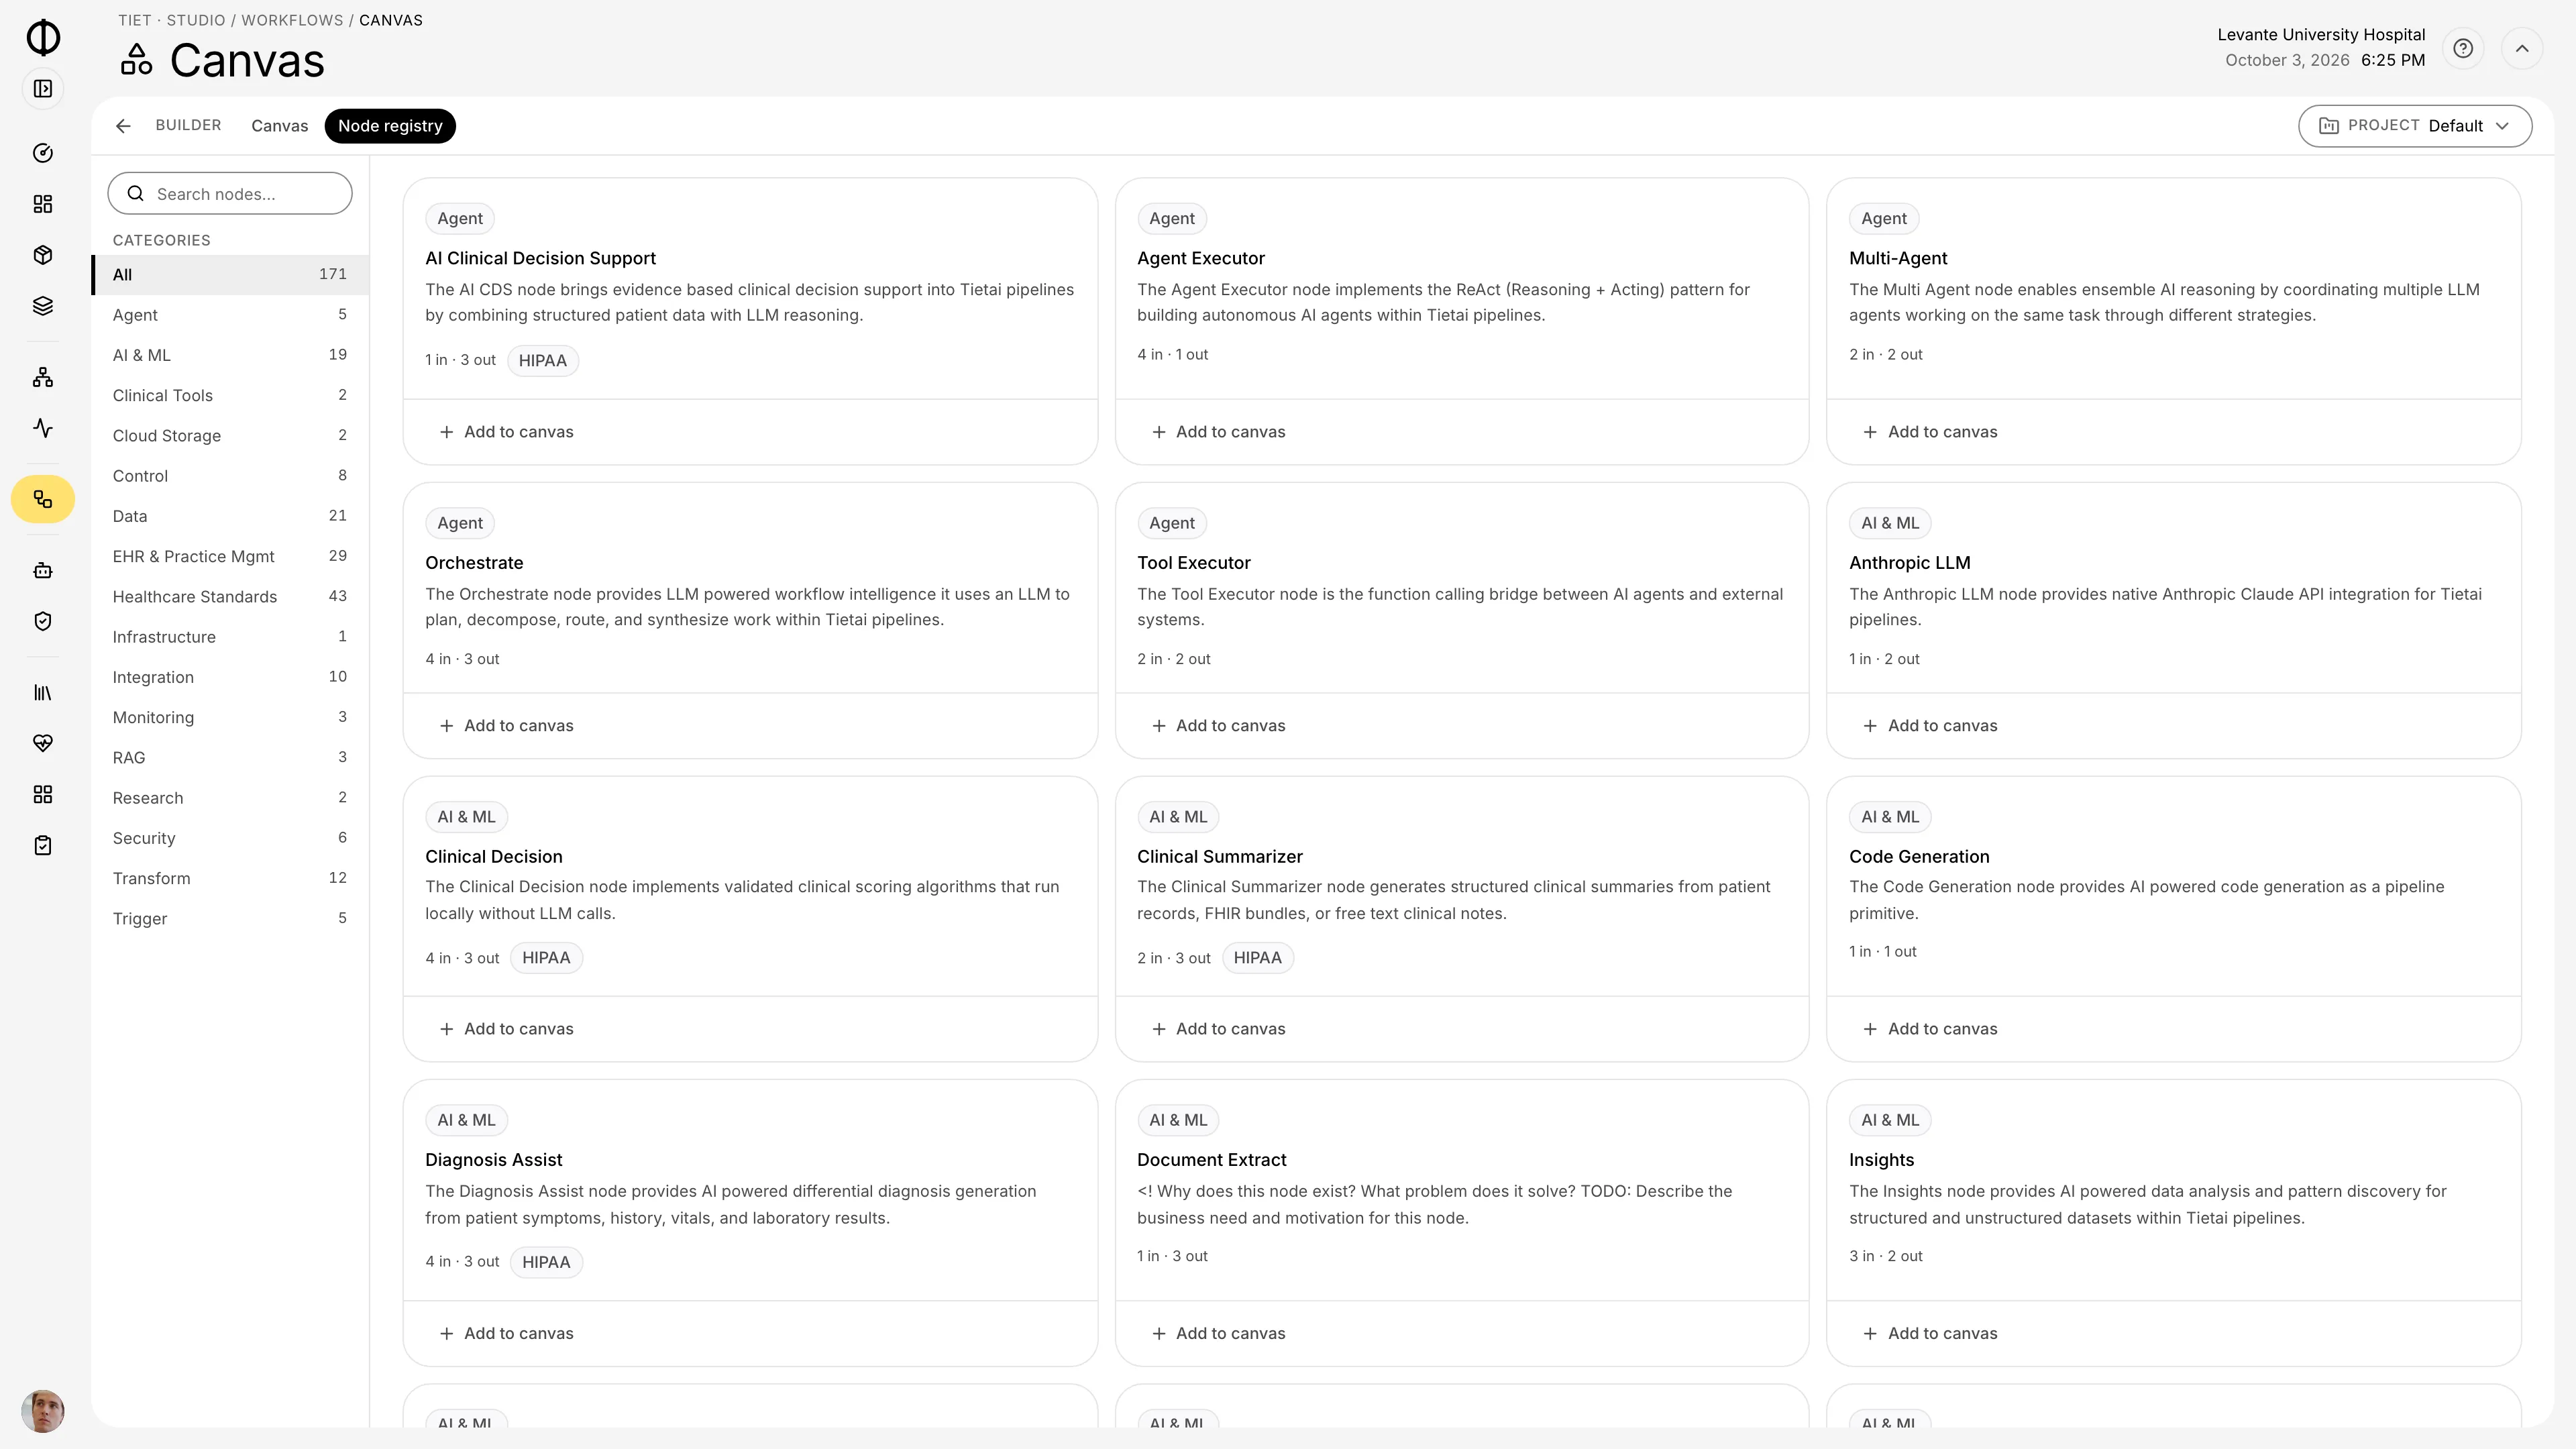
Task: Add Document Extract node to canvas
Action: click(x=1218, y=1334)
